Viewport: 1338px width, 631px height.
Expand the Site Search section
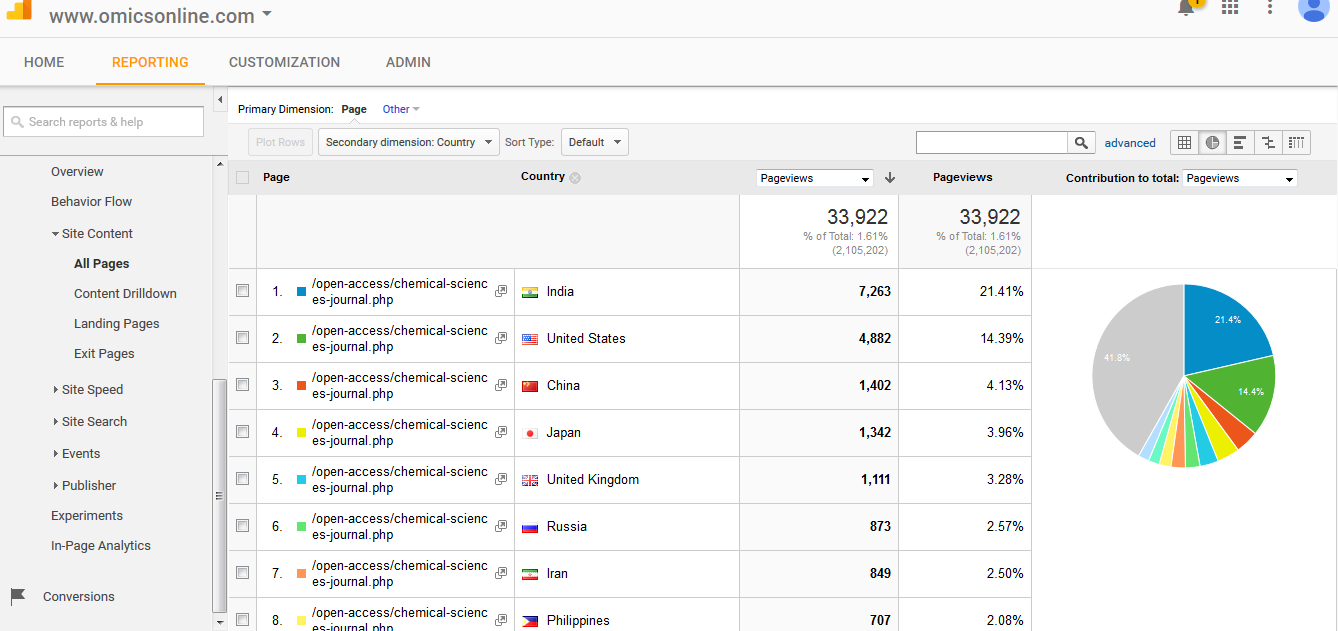coord(90,422)
